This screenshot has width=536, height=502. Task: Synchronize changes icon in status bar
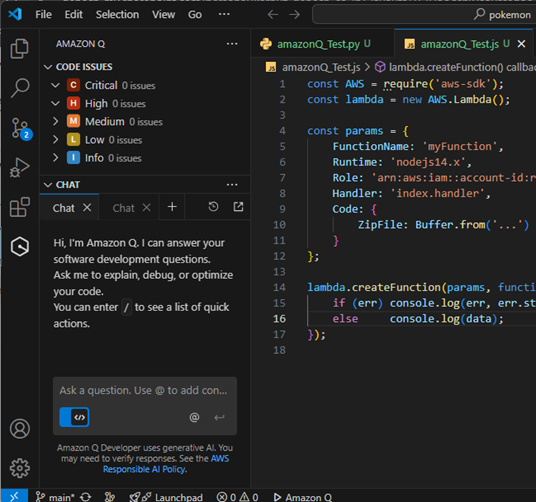[x=85, y=497]
